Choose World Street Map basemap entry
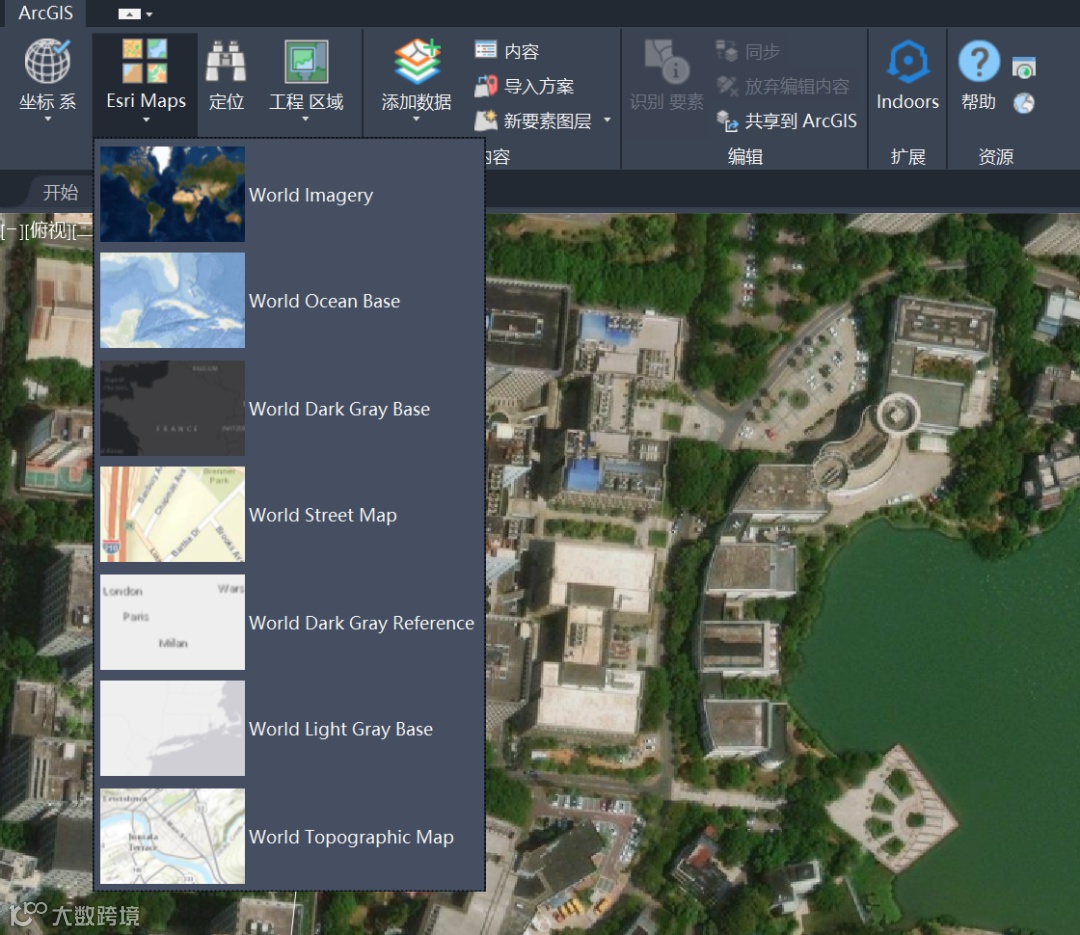Image resolution: width=1080 pixels, height=935 pixels. coord(289,514)
